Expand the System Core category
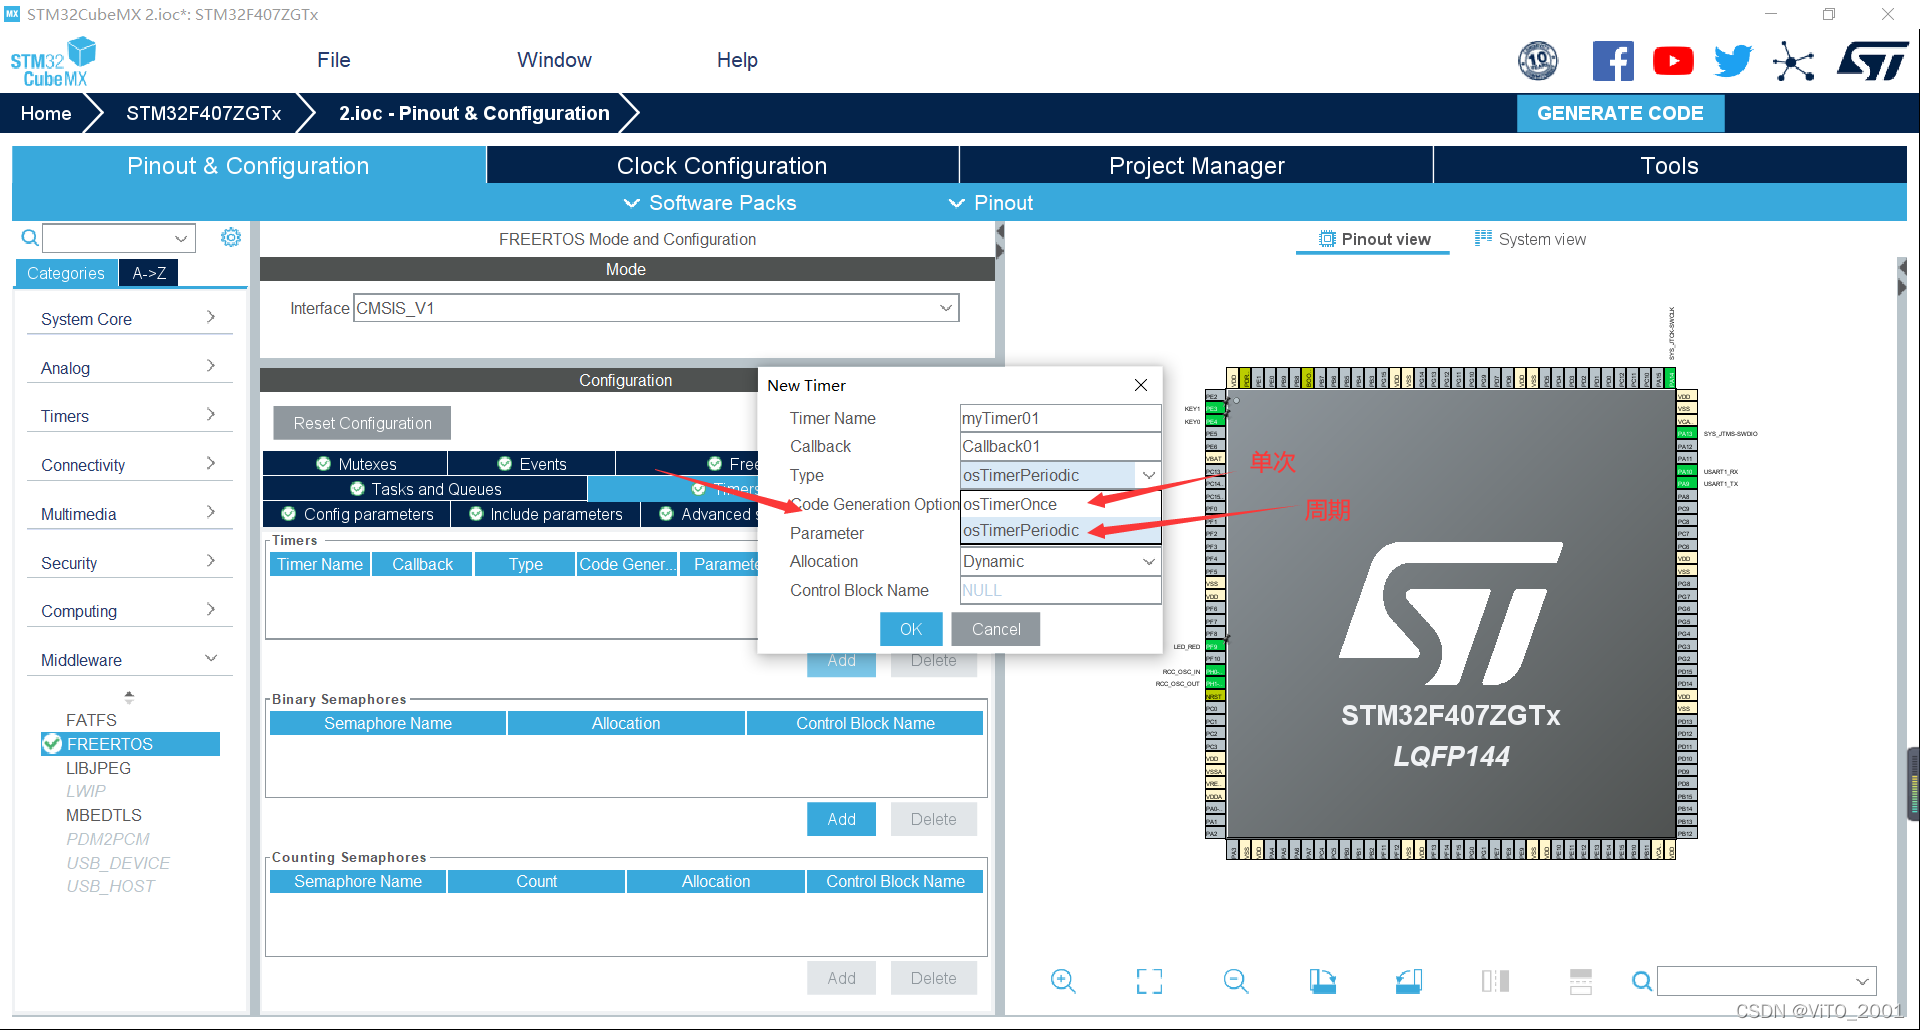Image resolution: width=1920 pixels, height=1030 pixels. [129, 319]
